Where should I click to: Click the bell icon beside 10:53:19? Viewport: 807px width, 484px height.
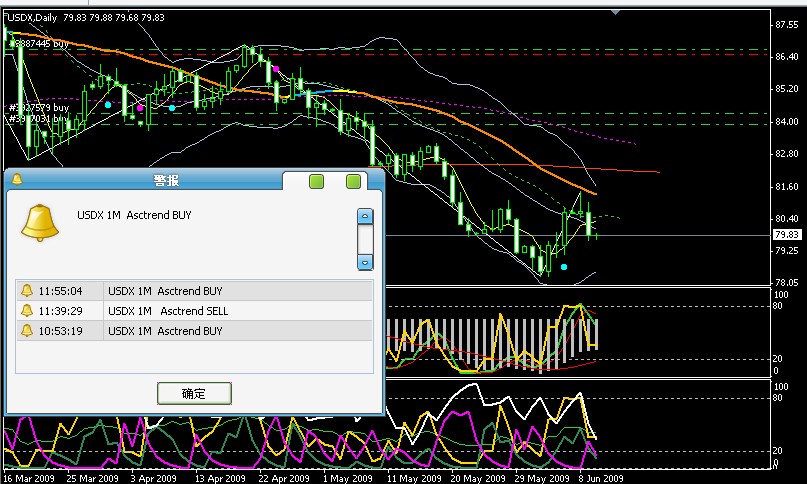(x=26, y=331)
